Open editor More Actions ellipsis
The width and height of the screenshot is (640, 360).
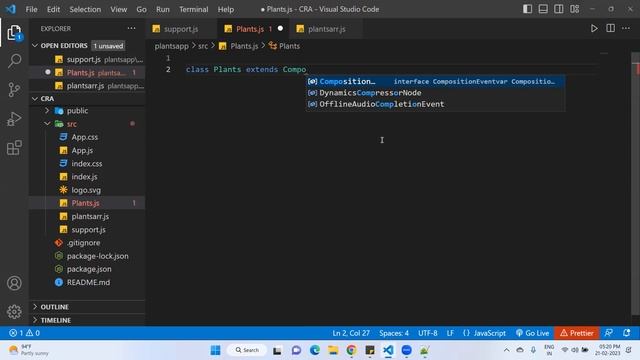click(x=626, y=29)
